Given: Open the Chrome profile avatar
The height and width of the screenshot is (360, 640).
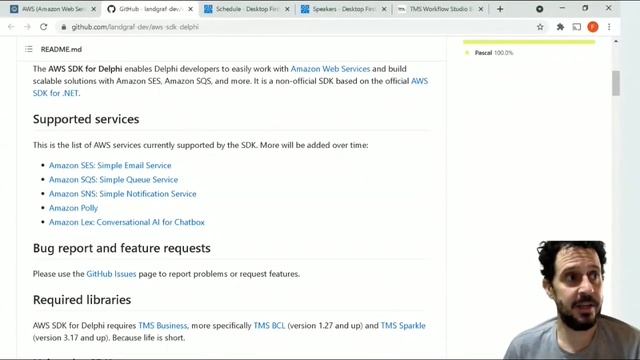Looking at the screenshot, I should pos(593,27).
